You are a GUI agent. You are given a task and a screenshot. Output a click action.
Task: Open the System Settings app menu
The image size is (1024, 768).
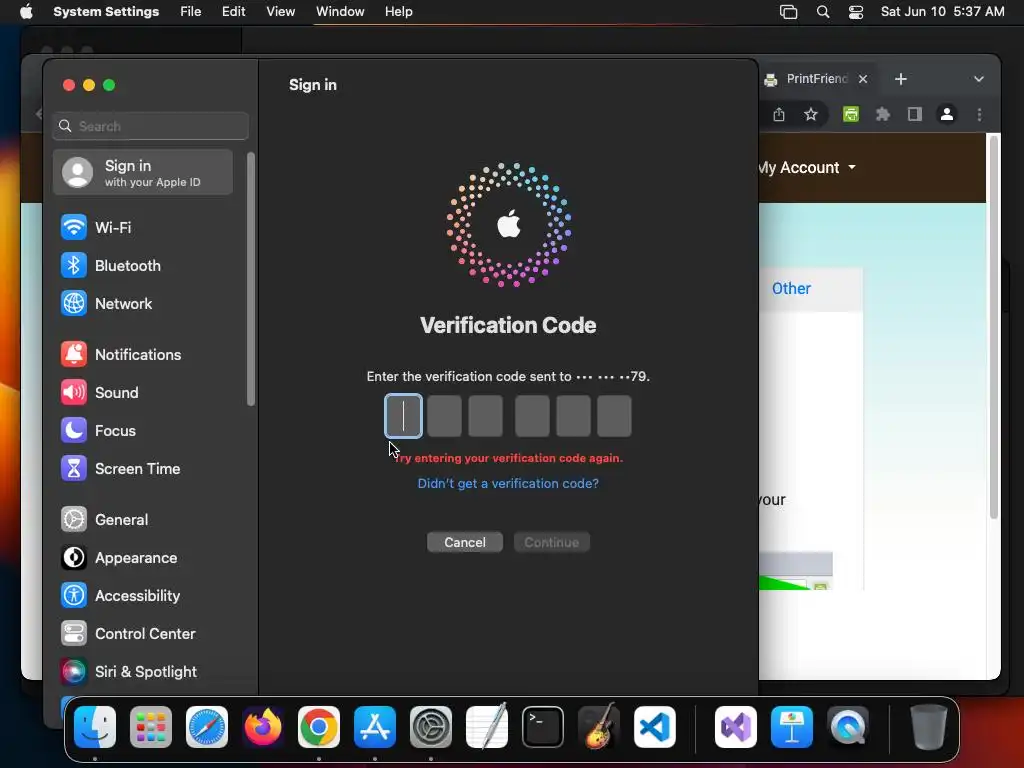click(x=106, y=12)
